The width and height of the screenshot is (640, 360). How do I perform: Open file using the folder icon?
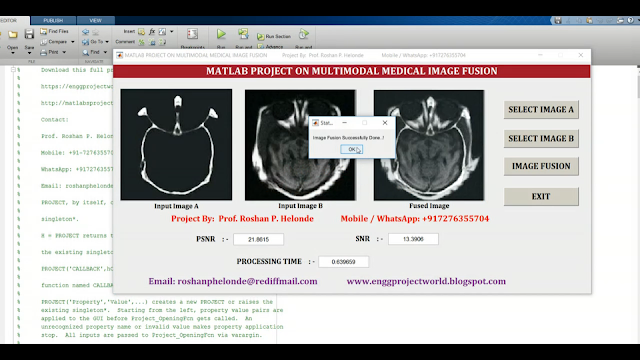[x=13, y=35]
